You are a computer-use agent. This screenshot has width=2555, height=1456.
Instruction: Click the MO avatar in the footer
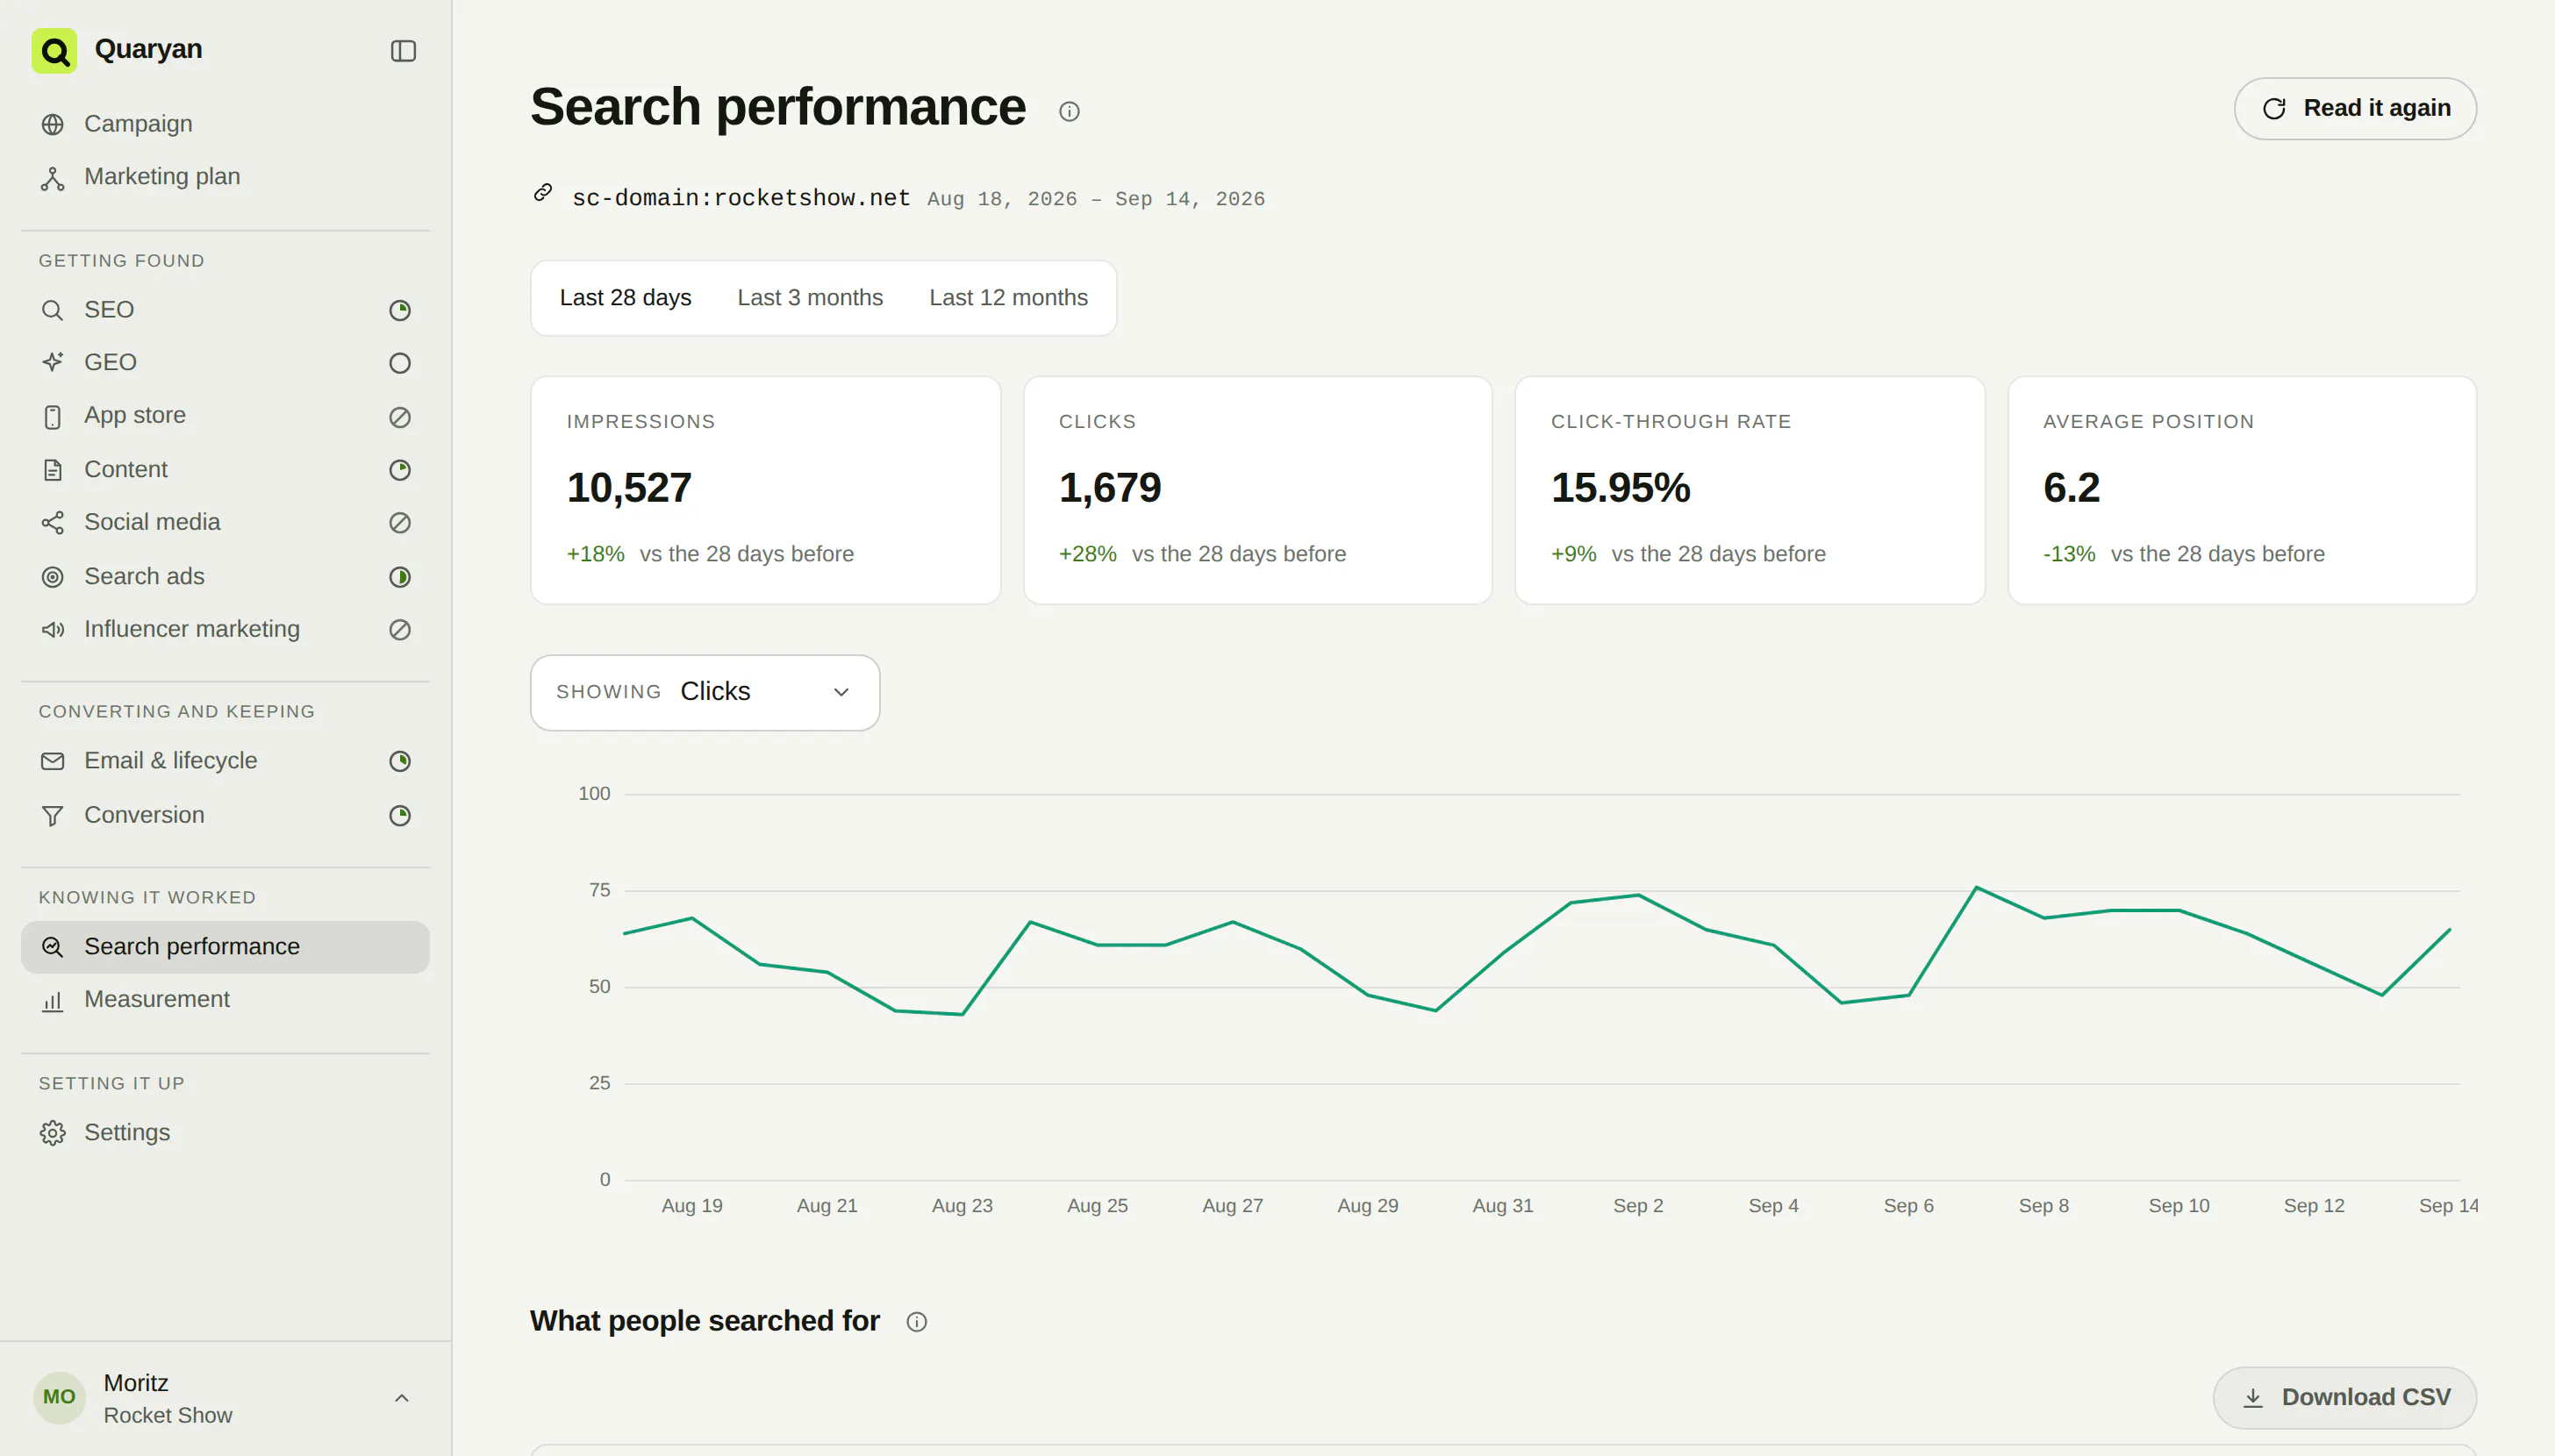coord(59,1397)
